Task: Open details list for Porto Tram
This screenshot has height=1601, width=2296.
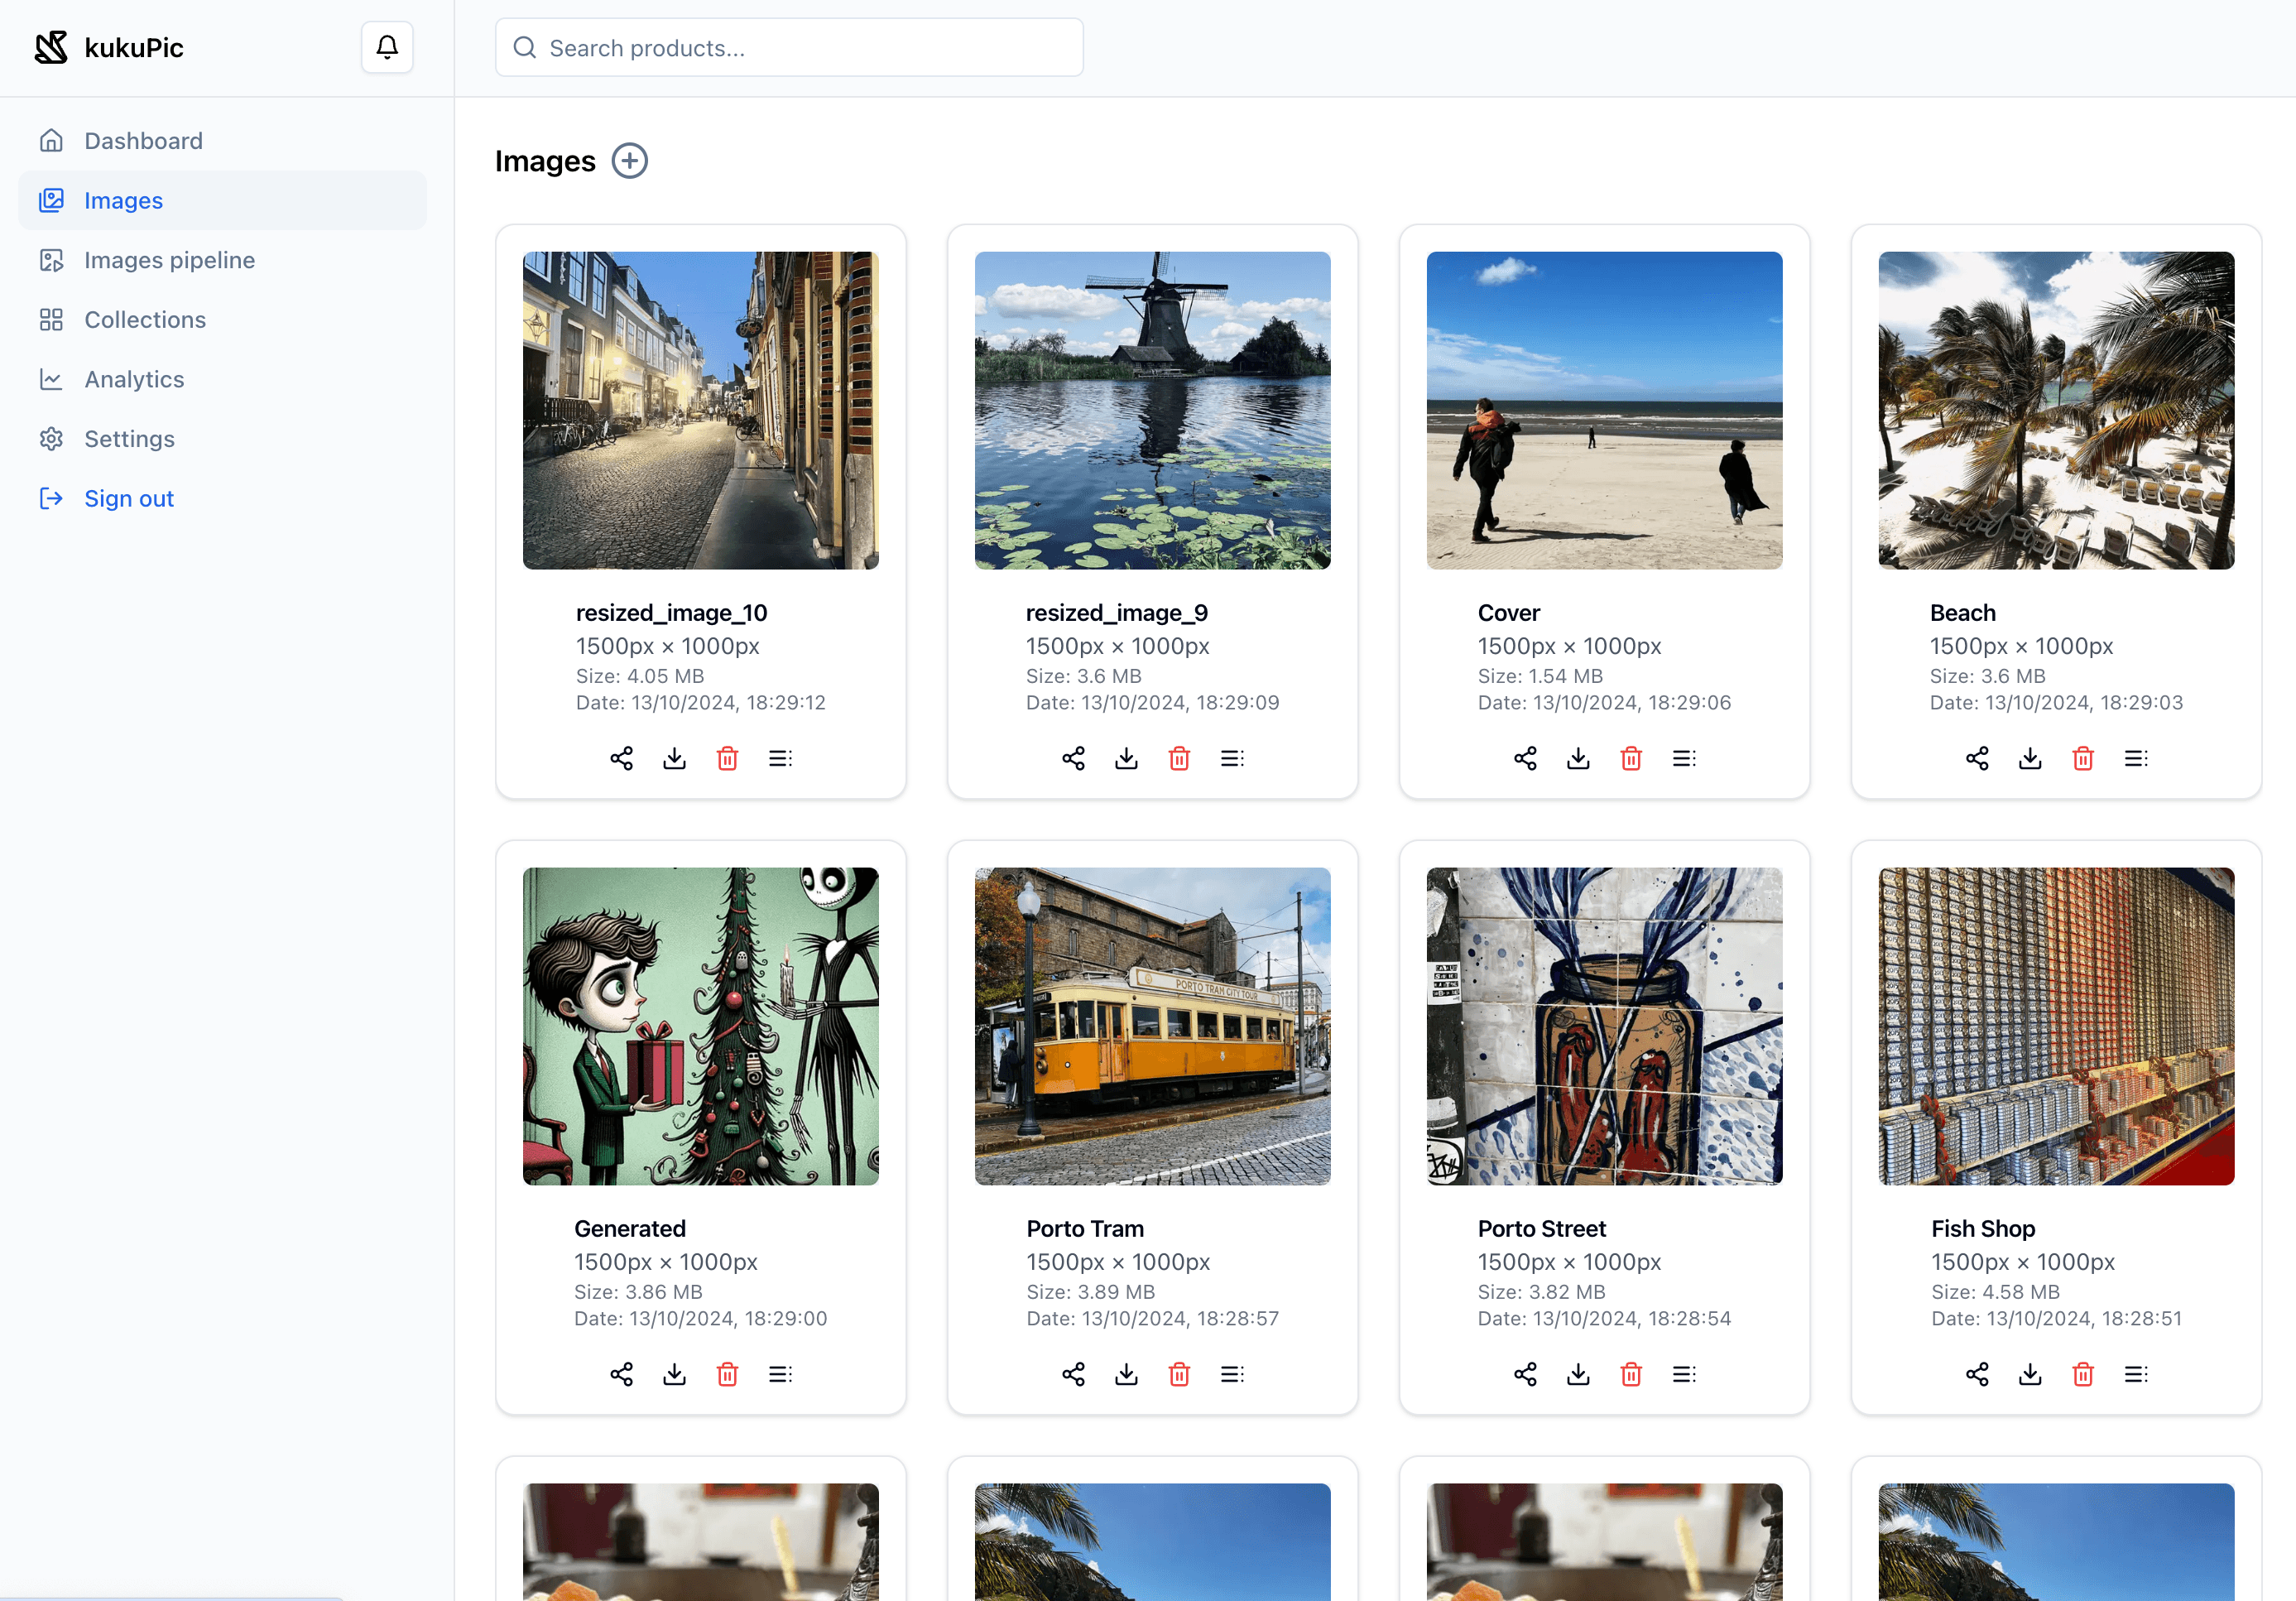Action: point(1232,1375)
